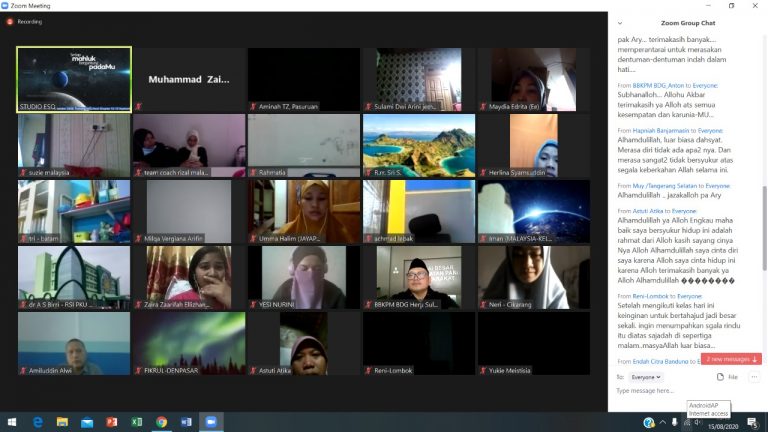
Task: Open Microsoft Edge from the taskbar
Action: pos(38,422)
